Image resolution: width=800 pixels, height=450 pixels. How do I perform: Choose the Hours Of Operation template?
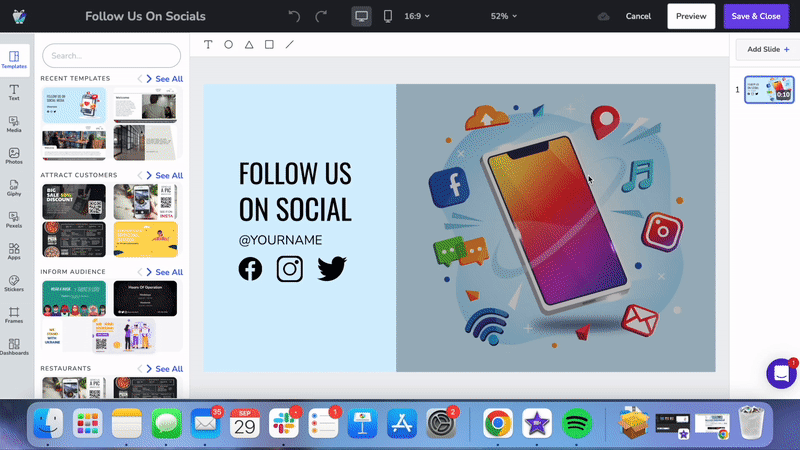coord(145,298)
